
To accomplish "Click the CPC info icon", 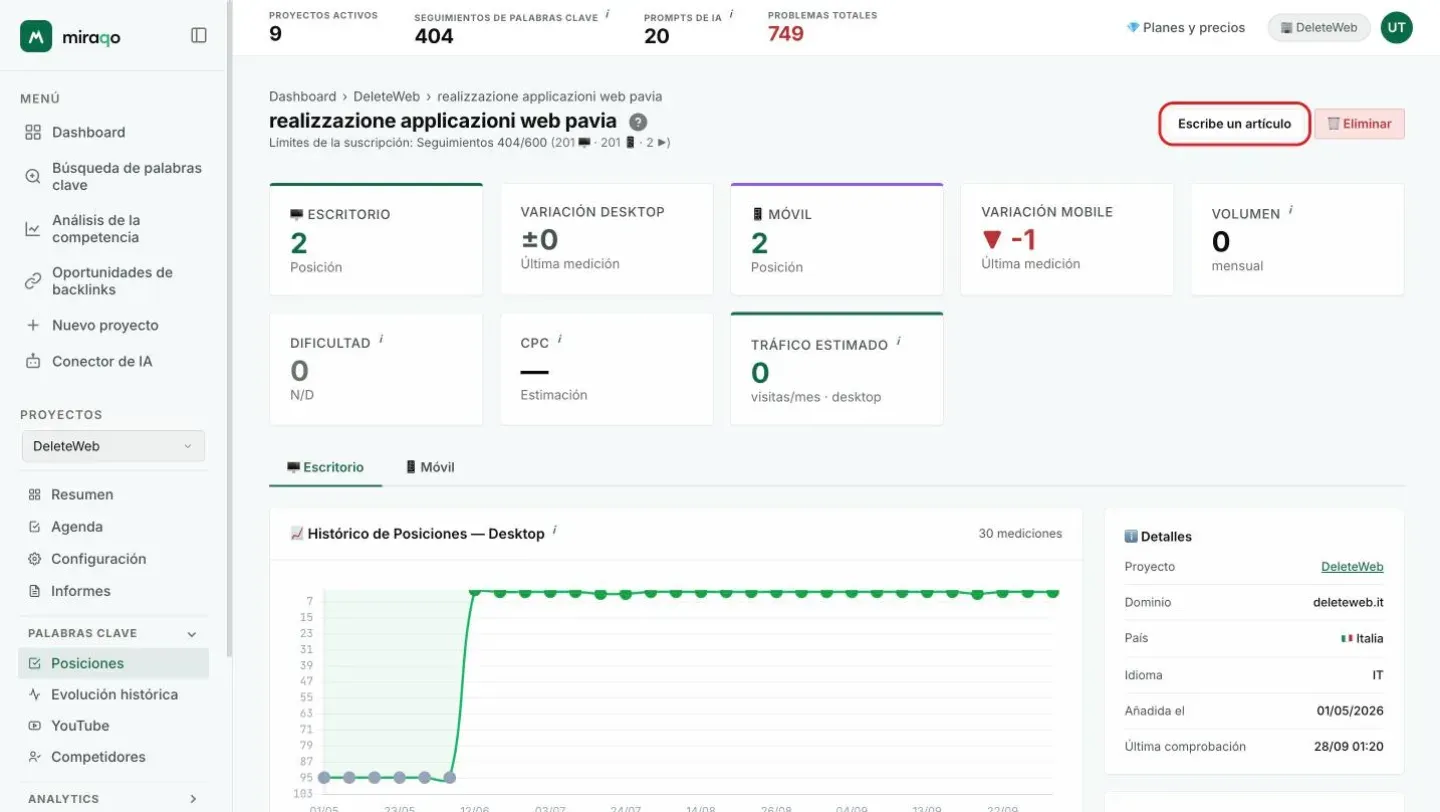I will (560, 339).
